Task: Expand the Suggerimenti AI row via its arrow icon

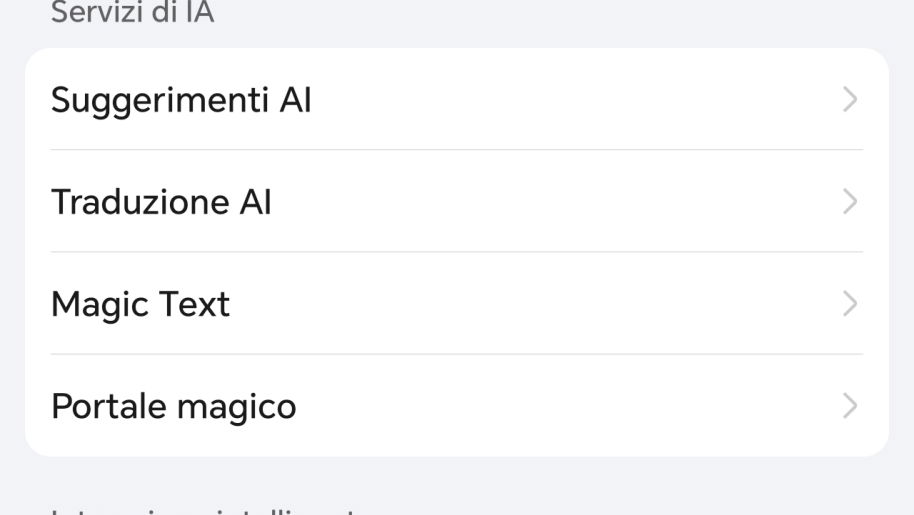Action: pyautogui.click(x=850, y=100)
